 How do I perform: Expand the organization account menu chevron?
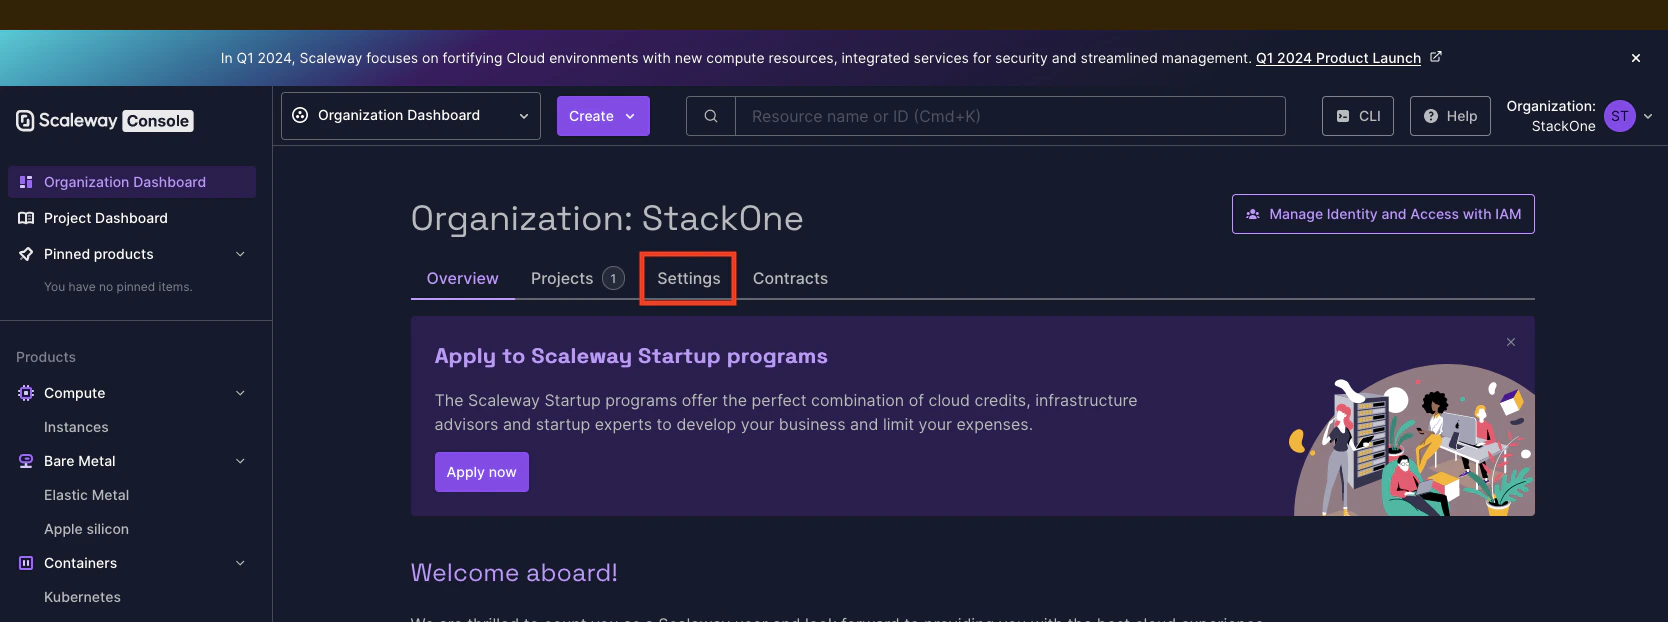pyautogui.click(x=1648, y=116)
